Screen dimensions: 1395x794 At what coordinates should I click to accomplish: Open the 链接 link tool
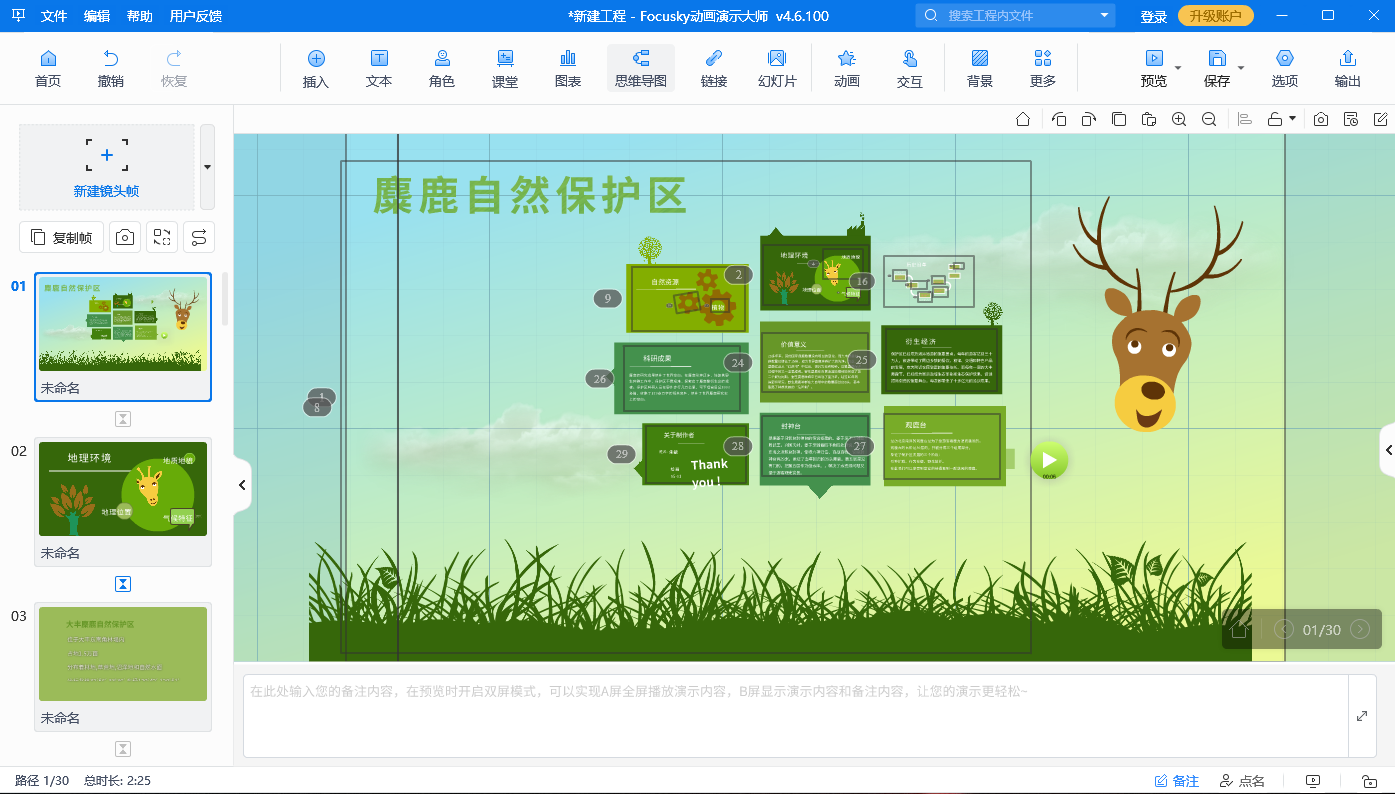click(714, 68)
